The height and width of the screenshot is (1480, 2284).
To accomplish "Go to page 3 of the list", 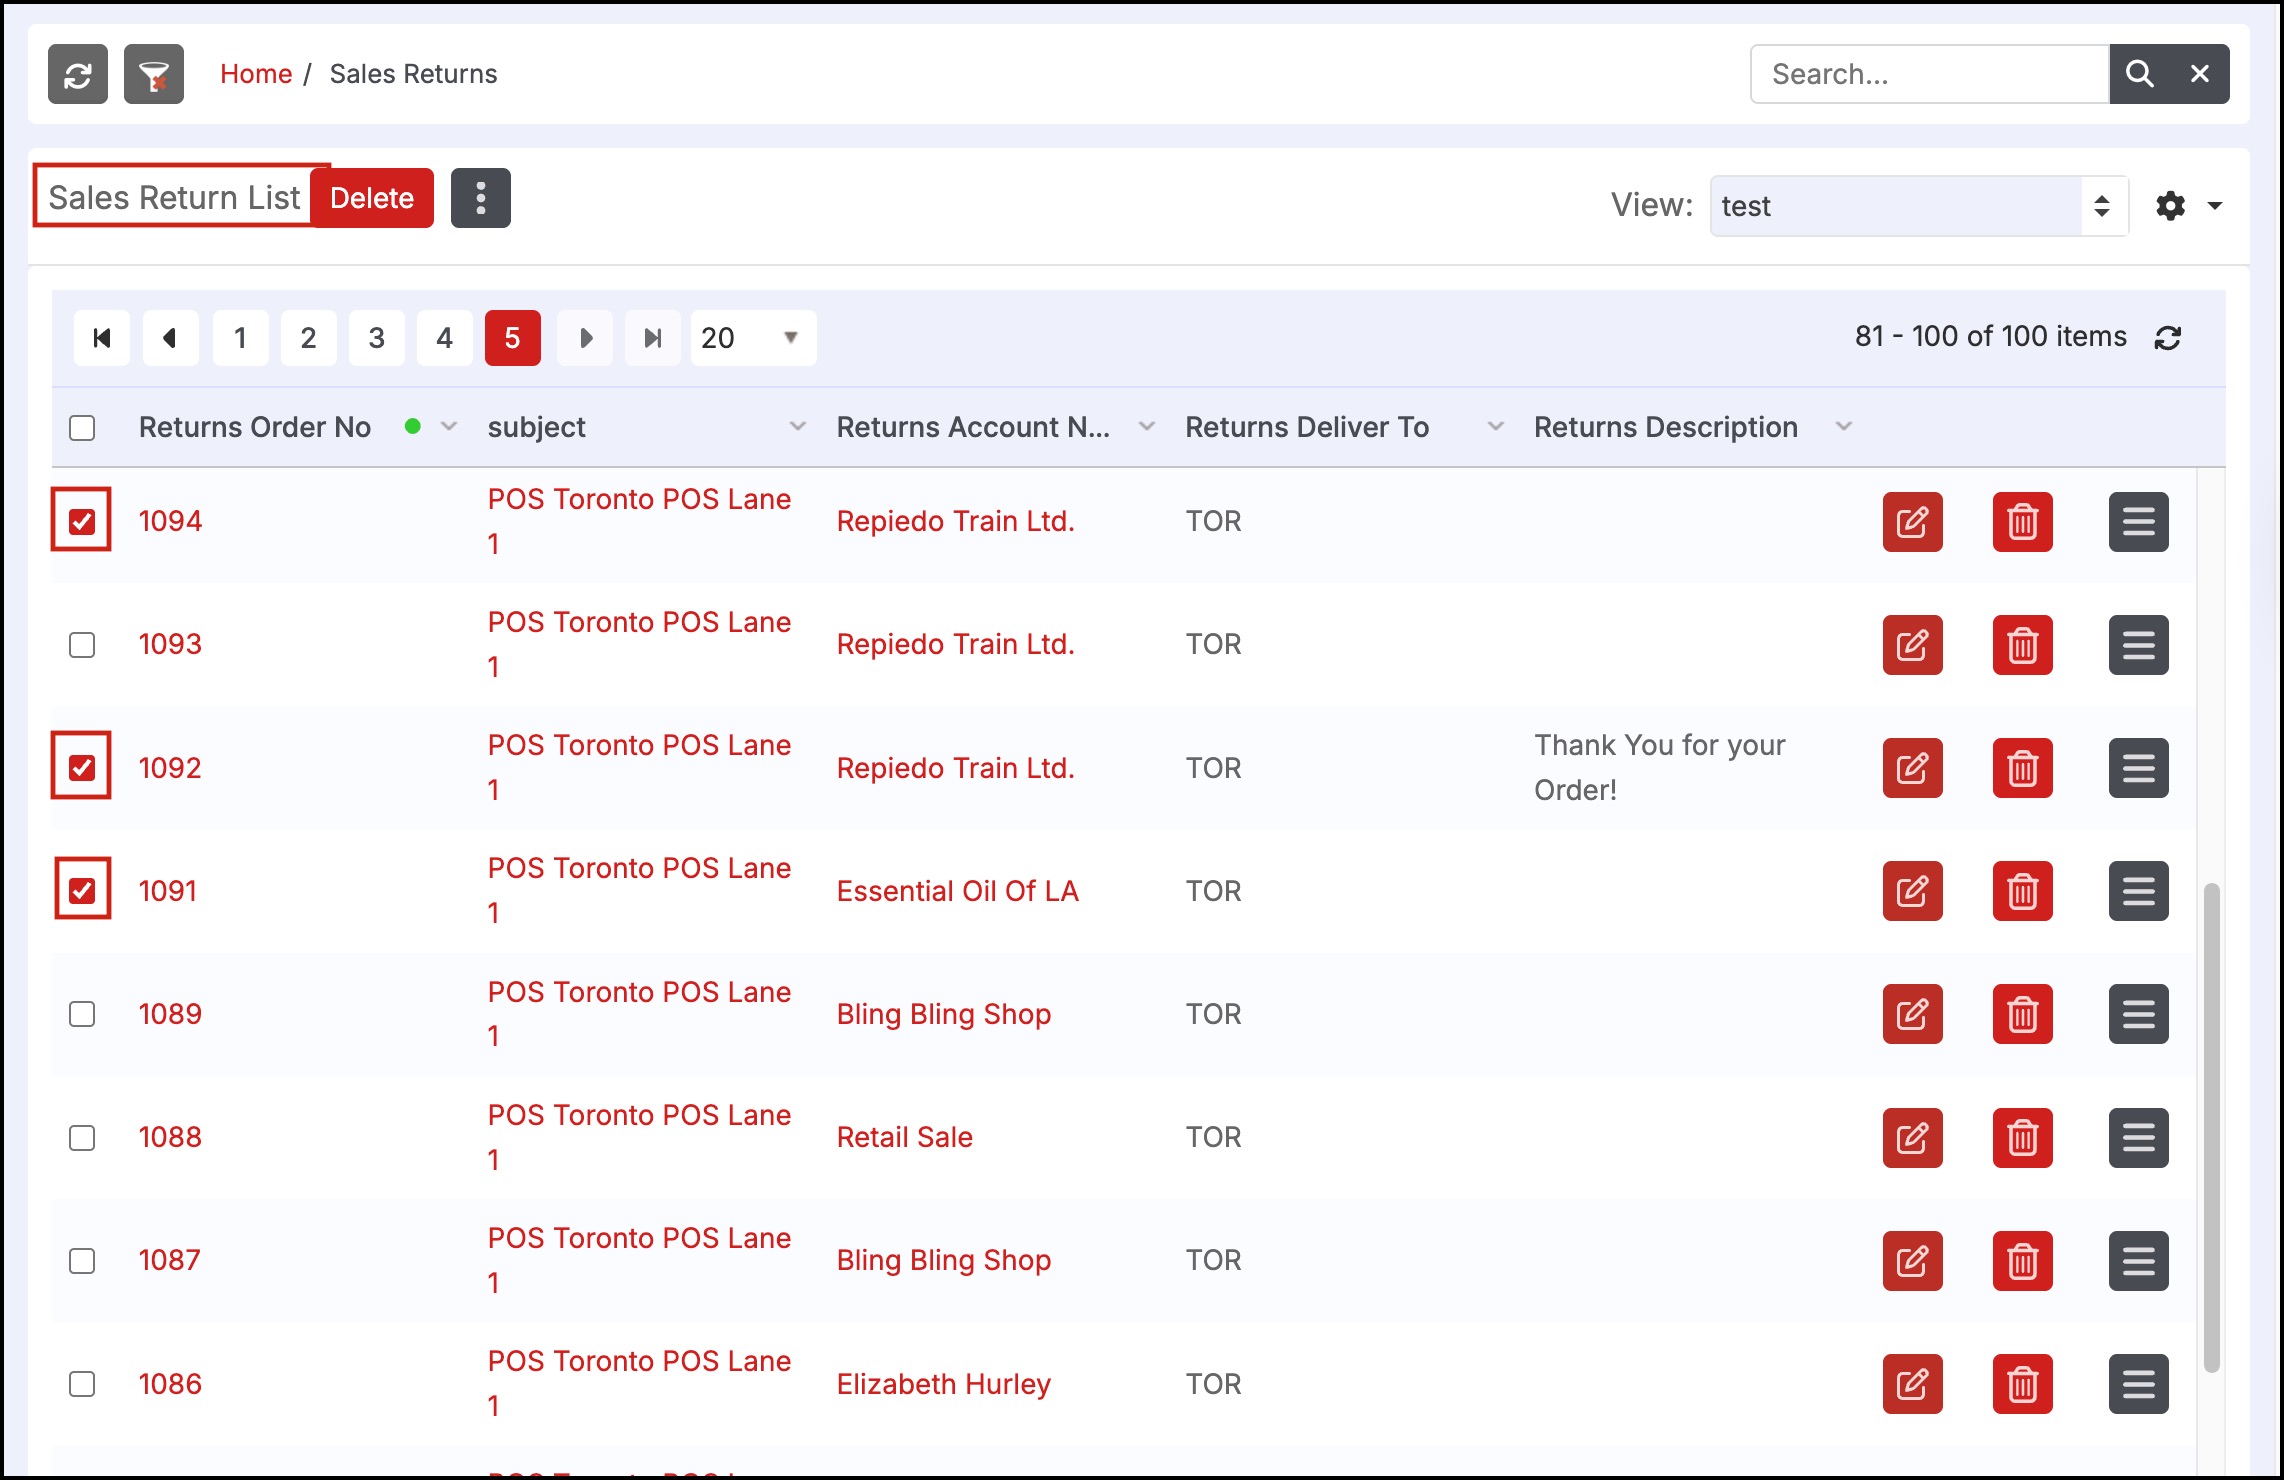I will (x=376, y=338).
